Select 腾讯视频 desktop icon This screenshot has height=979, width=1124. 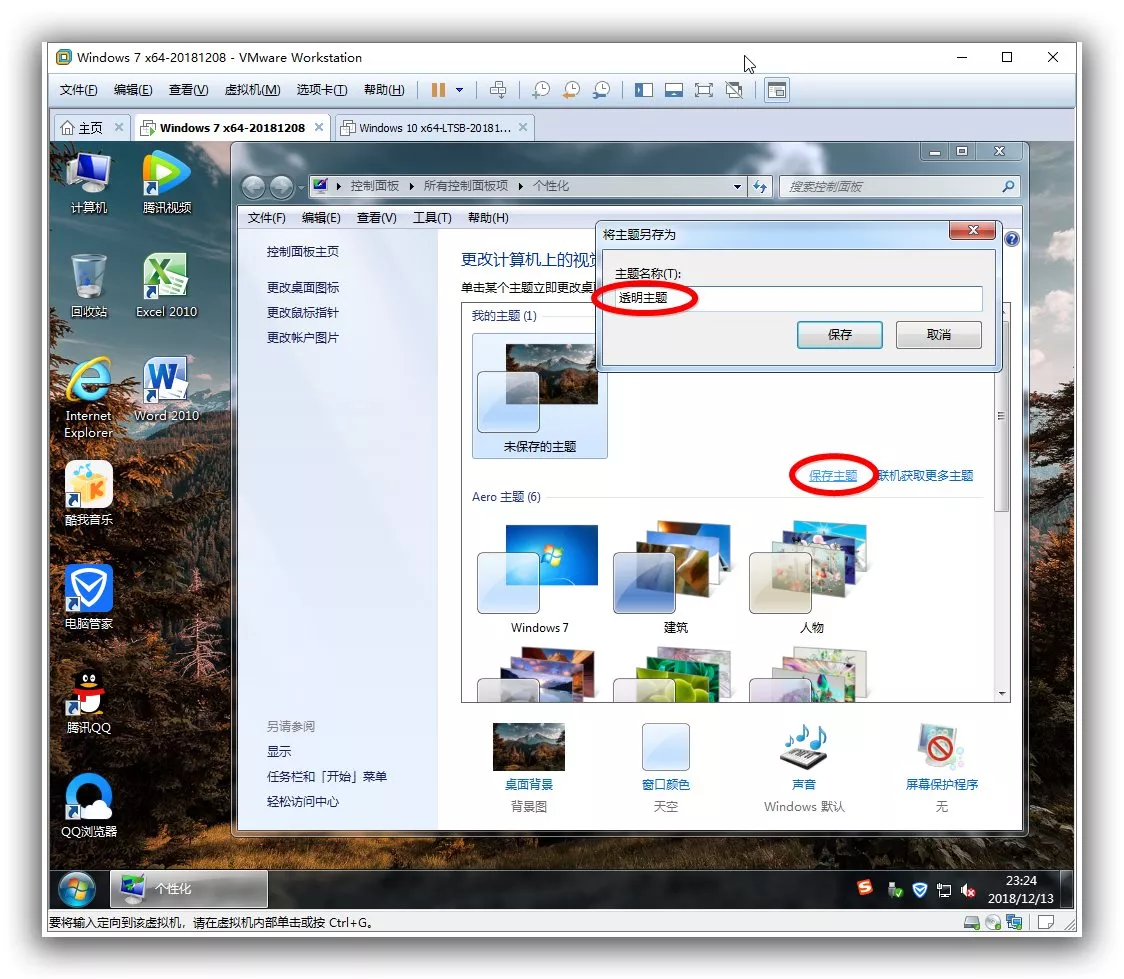tap(166, 183)
